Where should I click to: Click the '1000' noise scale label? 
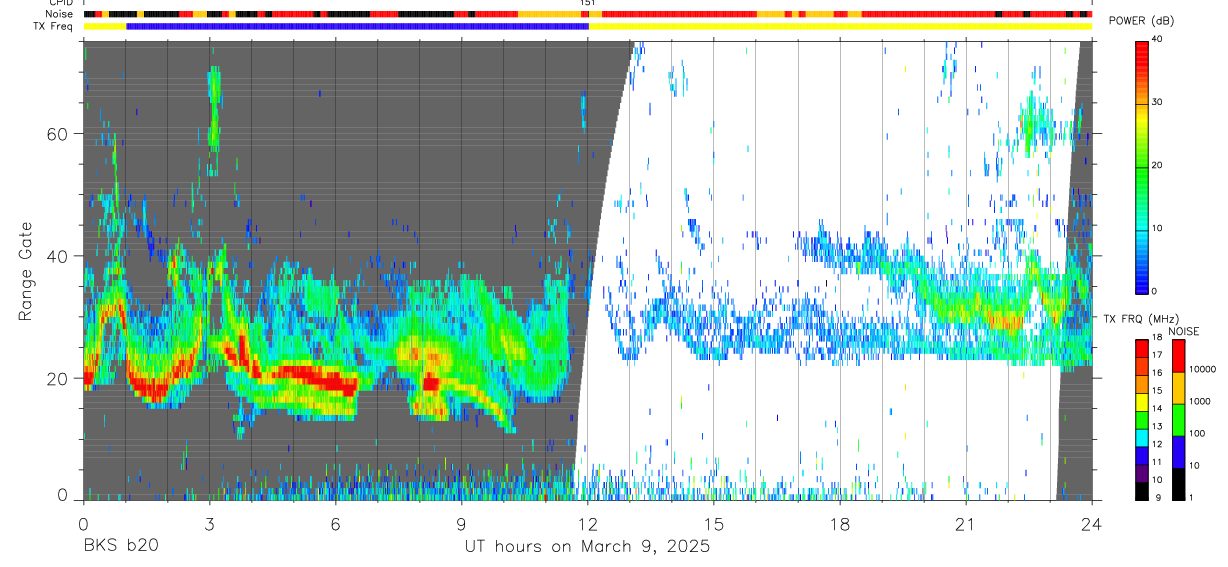(x=1201, y=402)
